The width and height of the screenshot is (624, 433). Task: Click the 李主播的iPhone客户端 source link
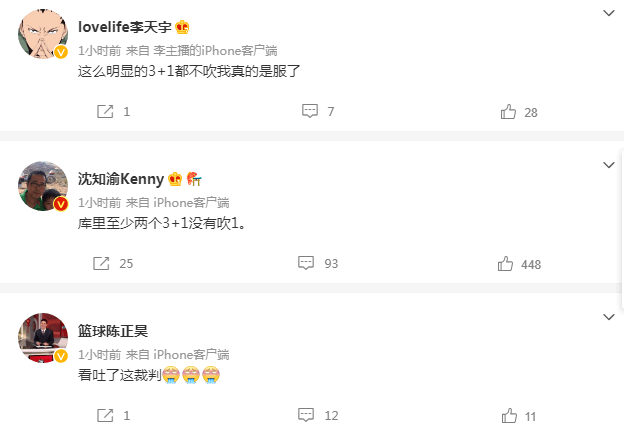(x=215, y=51)
